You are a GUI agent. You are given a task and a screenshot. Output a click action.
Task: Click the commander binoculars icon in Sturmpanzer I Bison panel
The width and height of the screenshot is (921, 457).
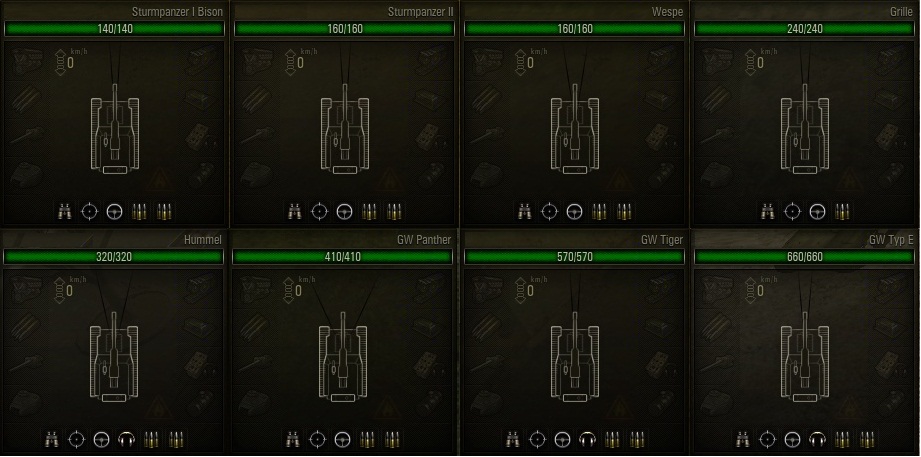pyautogui.click(x=64, y=211)
